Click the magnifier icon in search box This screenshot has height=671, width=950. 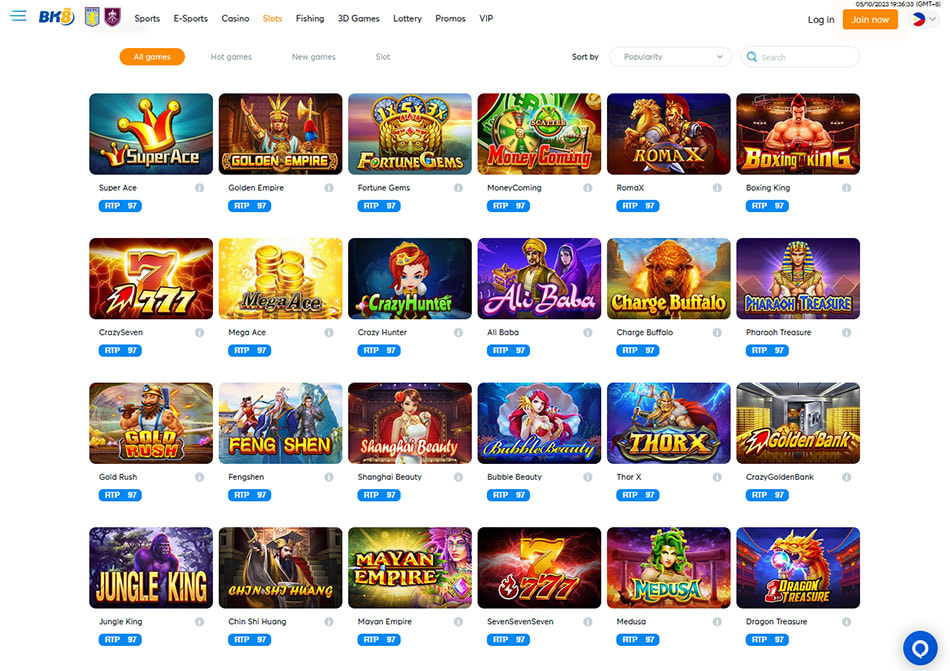click(x=752, y=56)
